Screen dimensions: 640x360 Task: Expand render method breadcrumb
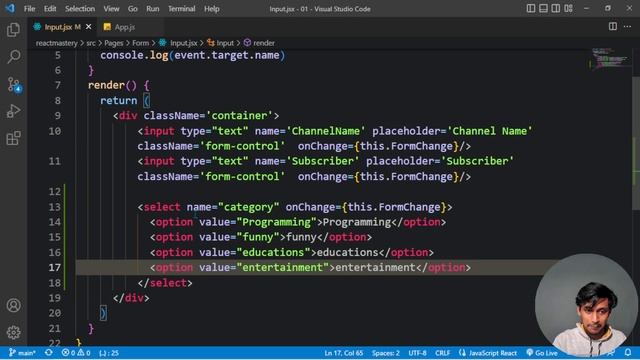pos(259,43)
